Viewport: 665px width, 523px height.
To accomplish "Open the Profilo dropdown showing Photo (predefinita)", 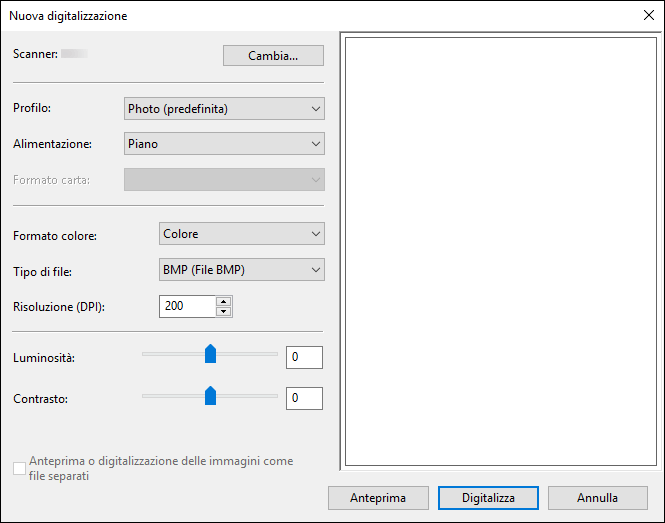I will tap(224, 109).
